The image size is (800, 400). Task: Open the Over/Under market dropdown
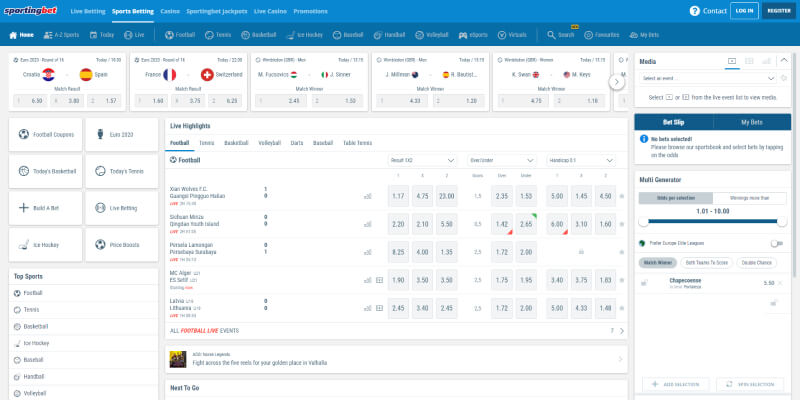tap(502, 160)
